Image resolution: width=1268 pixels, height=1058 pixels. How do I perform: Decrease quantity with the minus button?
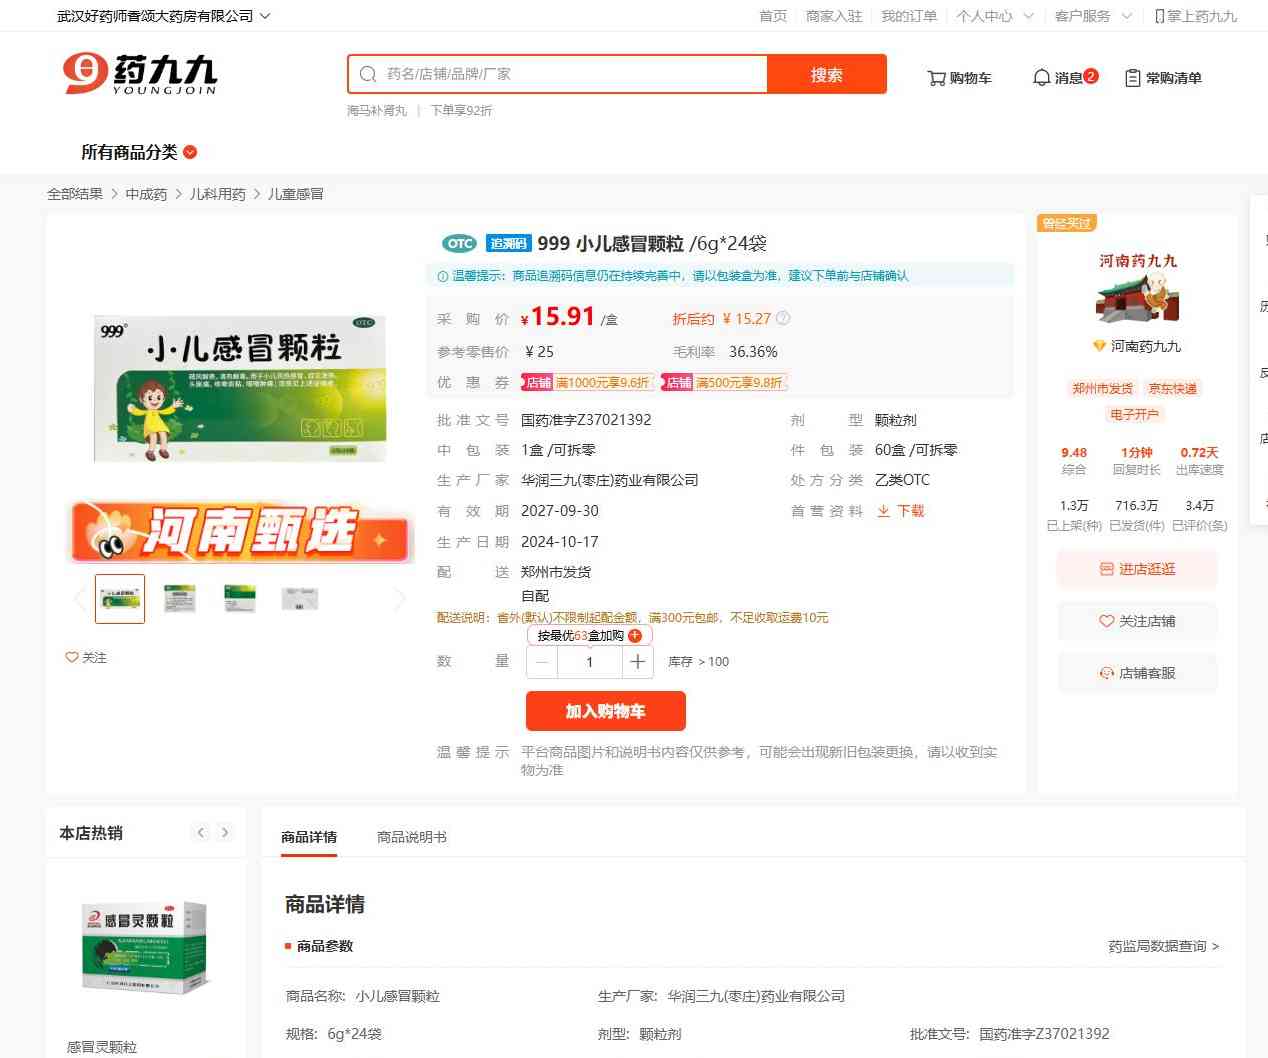point(542,662)
